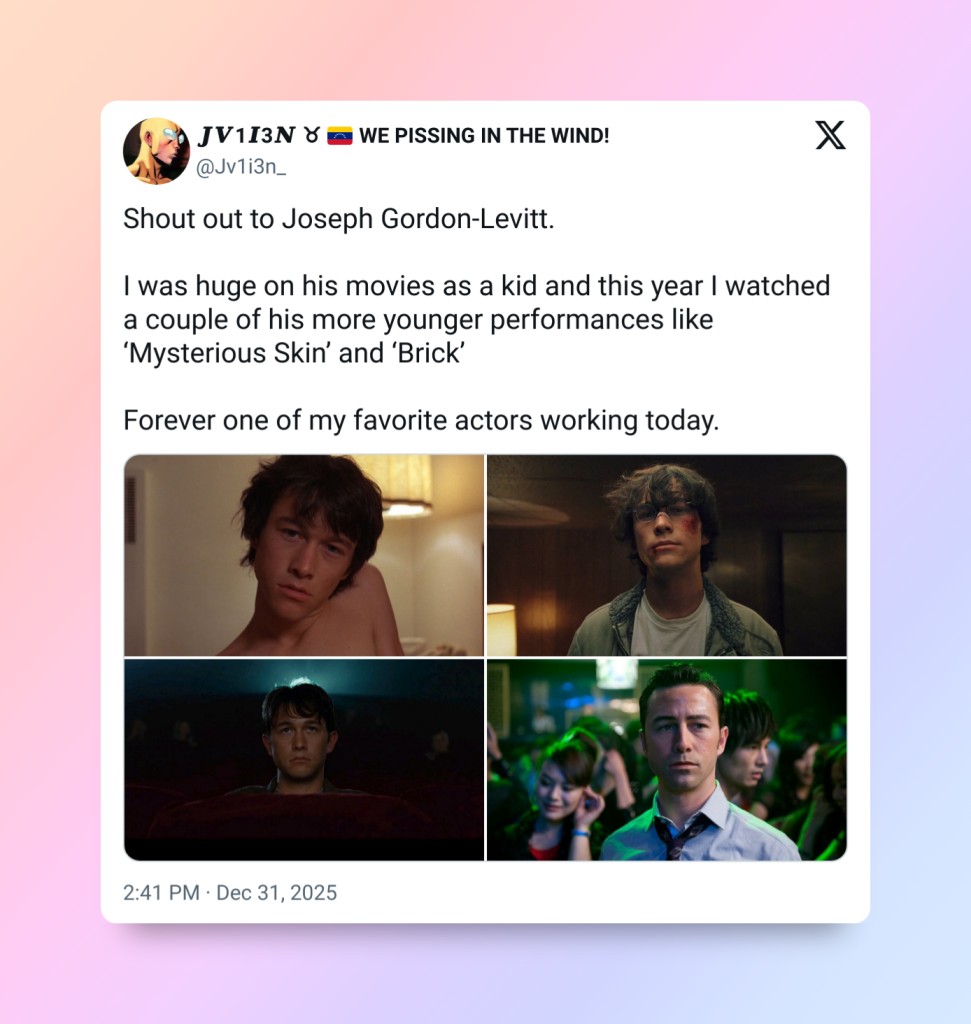This screenshot has height=1024, width=971.
Task: Click 'I was huge on his movies' paragraph
Action: [477, 319]
